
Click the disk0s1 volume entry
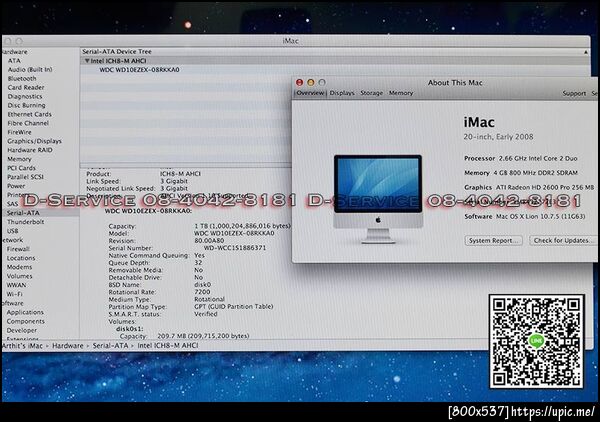coord(129,329)
